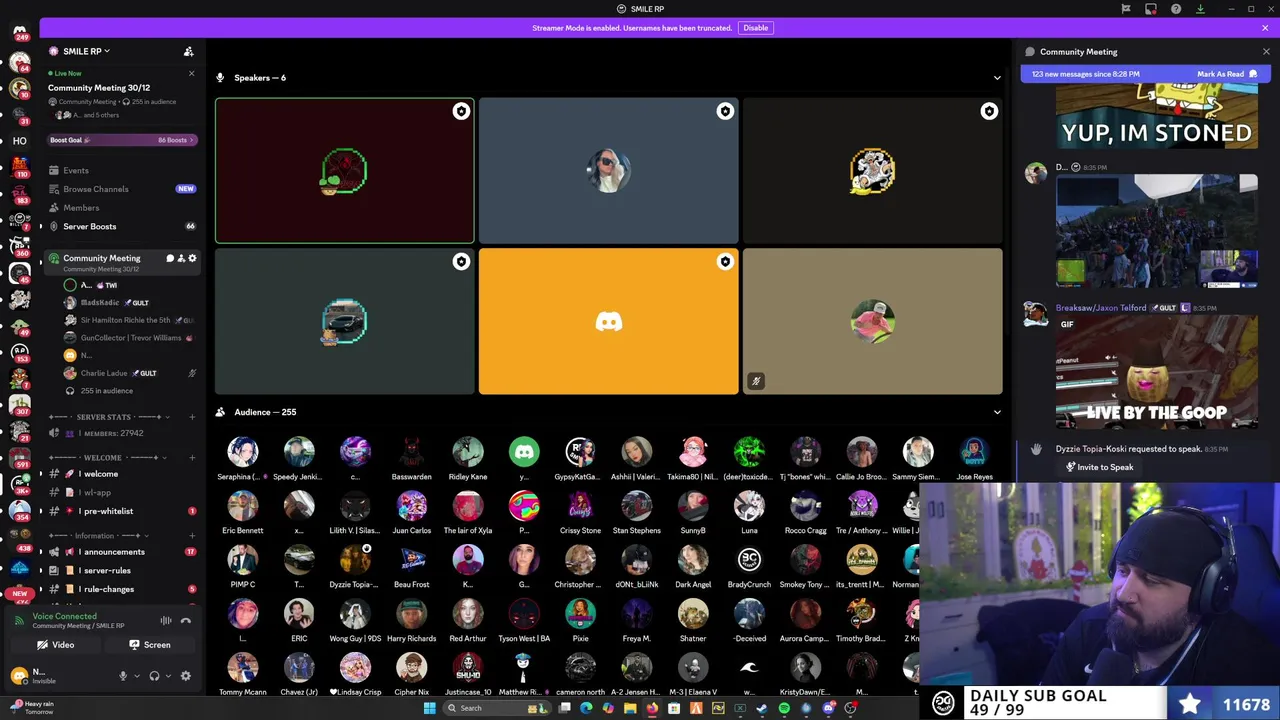
Task: Open the Members list
Action: 81,208
